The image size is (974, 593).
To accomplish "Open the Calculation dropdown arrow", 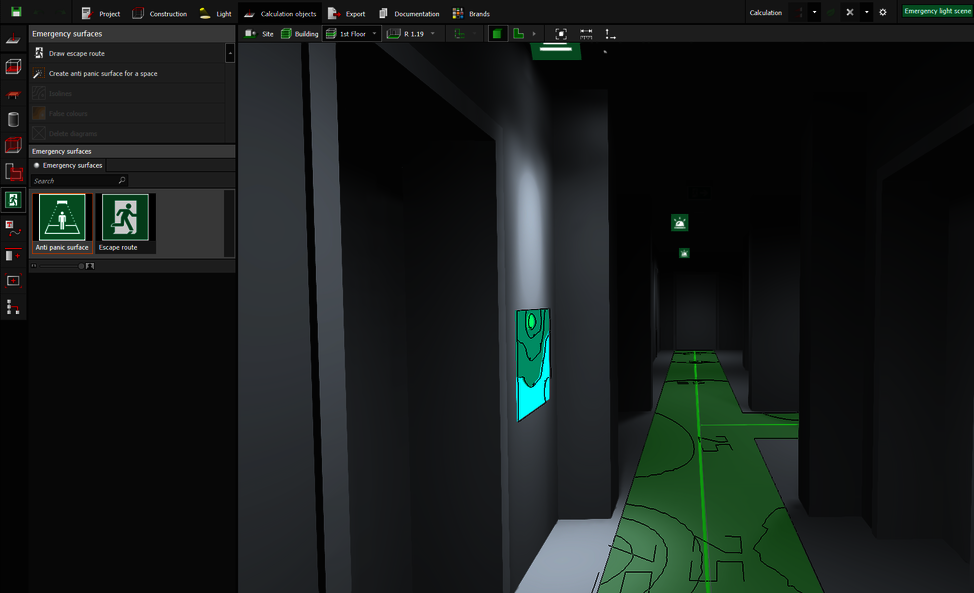I will pos(815,12).
